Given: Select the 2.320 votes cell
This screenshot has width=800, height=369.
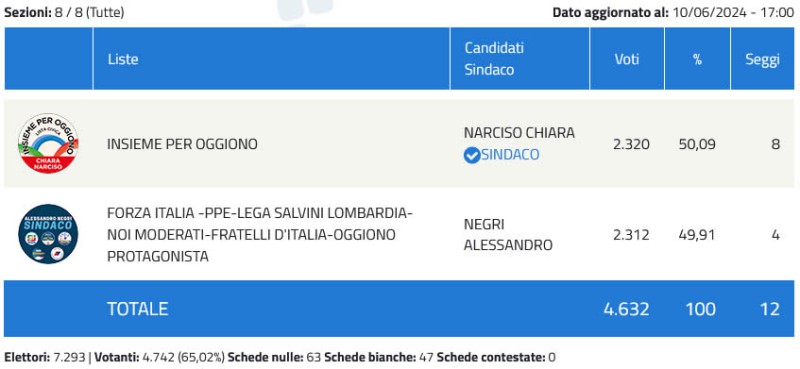Looking at the screenshot, I should click(x=631, y=144).
